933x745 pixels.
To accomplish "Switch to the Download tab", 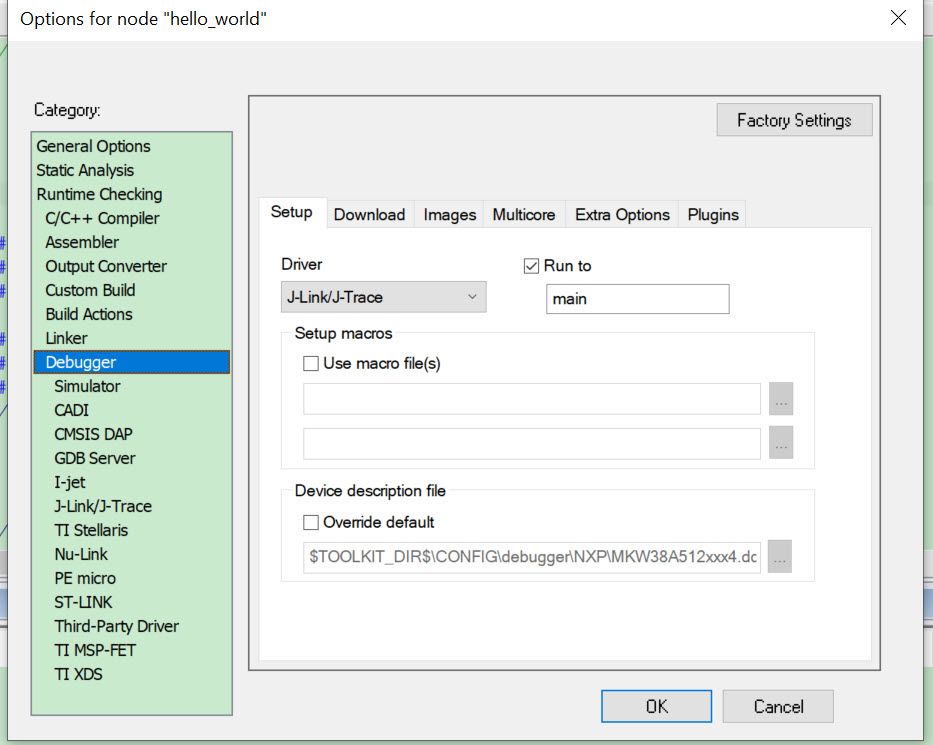I will (x=370, y=215).
